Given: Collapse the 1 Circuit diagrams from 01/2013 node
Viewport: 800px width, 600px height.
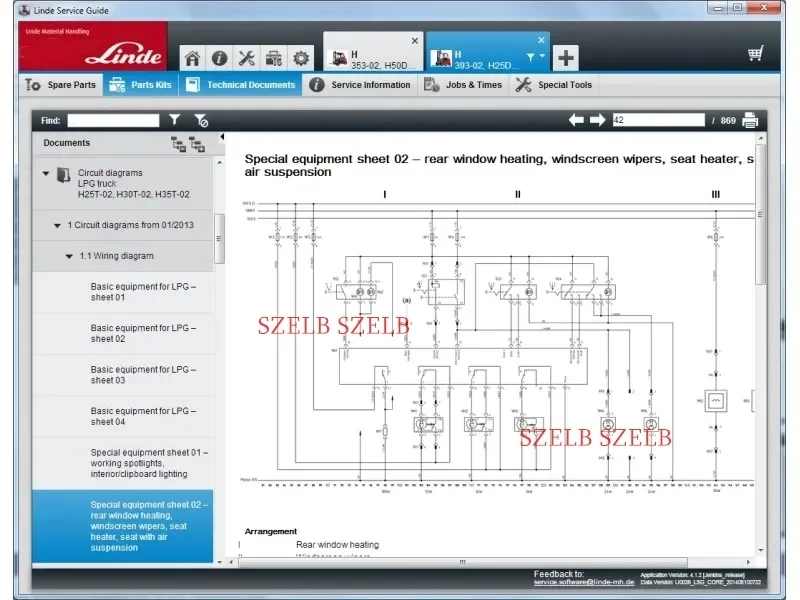Looking at the screenshot, I should pos(57,226).
